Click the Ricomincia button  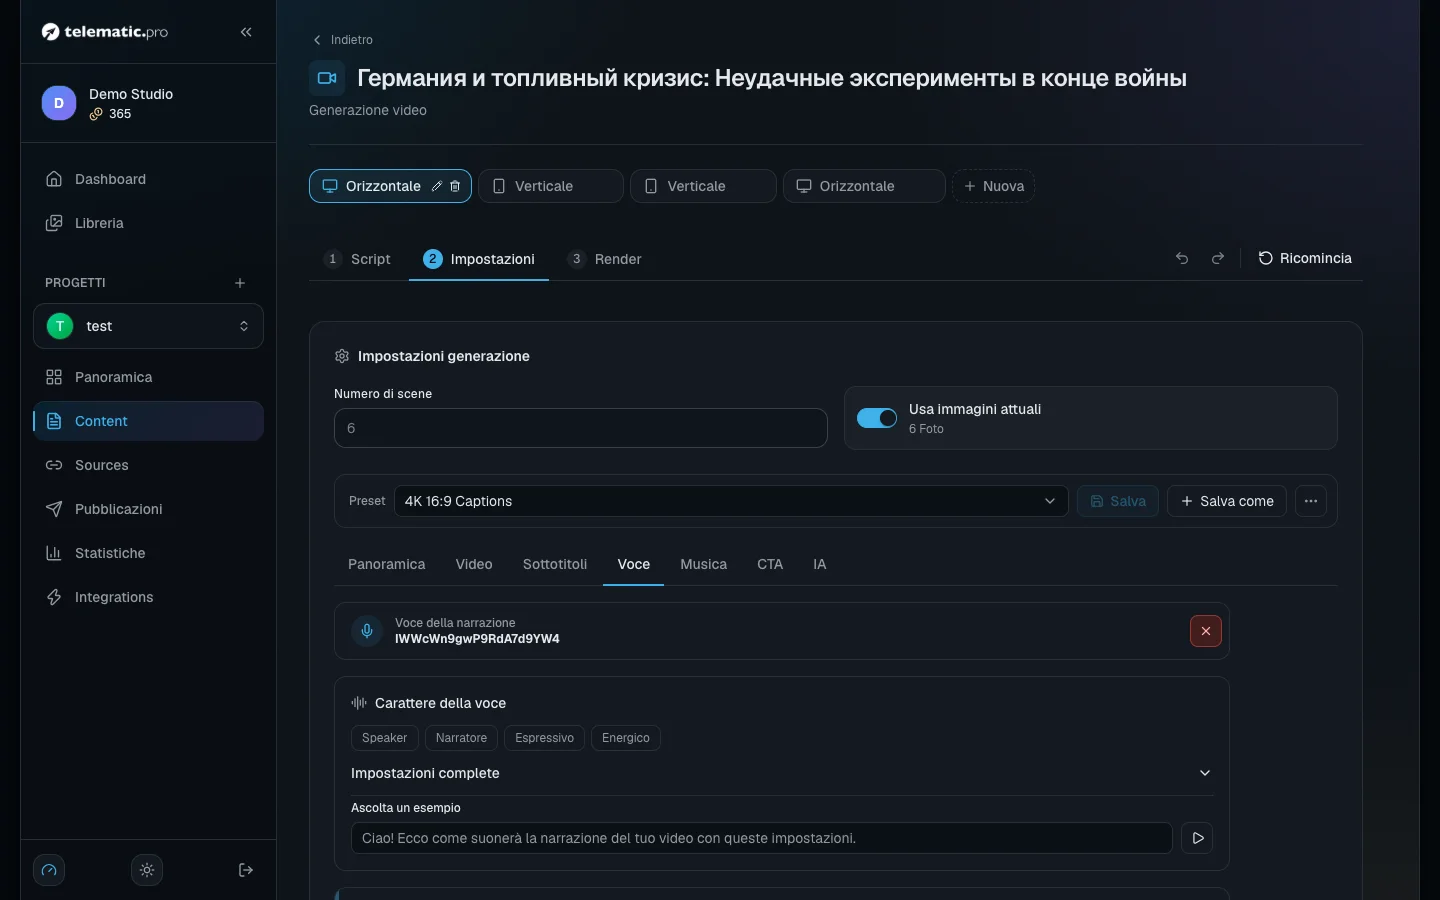pyautogui.click(x=1305, y=258)
